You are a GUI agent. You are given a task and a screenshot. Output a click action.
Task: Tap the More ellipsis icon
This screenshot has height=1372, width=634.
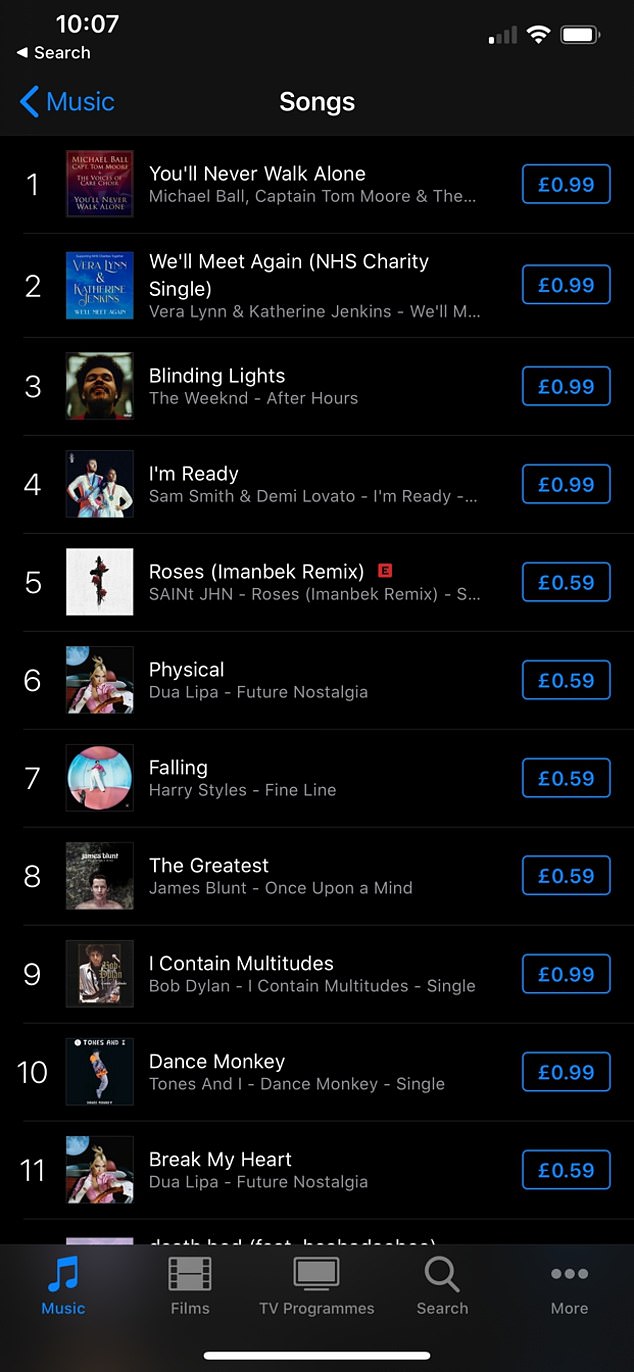pyautogui.click(x=569, y=1275)
